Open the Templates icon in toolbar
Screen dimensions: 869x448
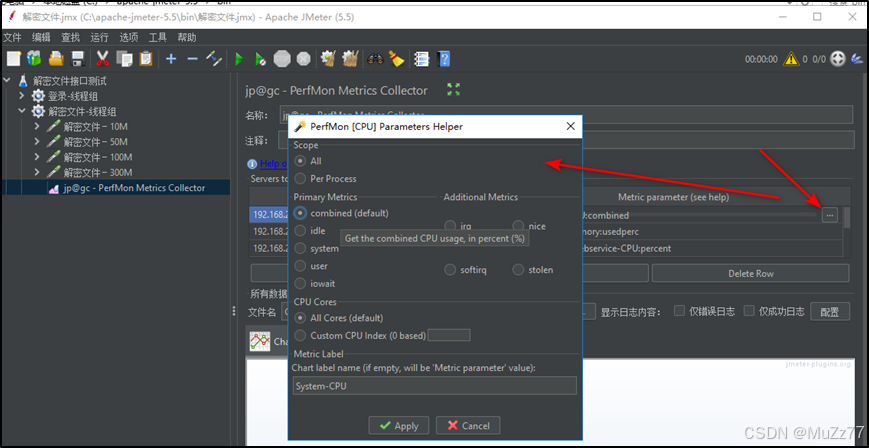(34, 59)
